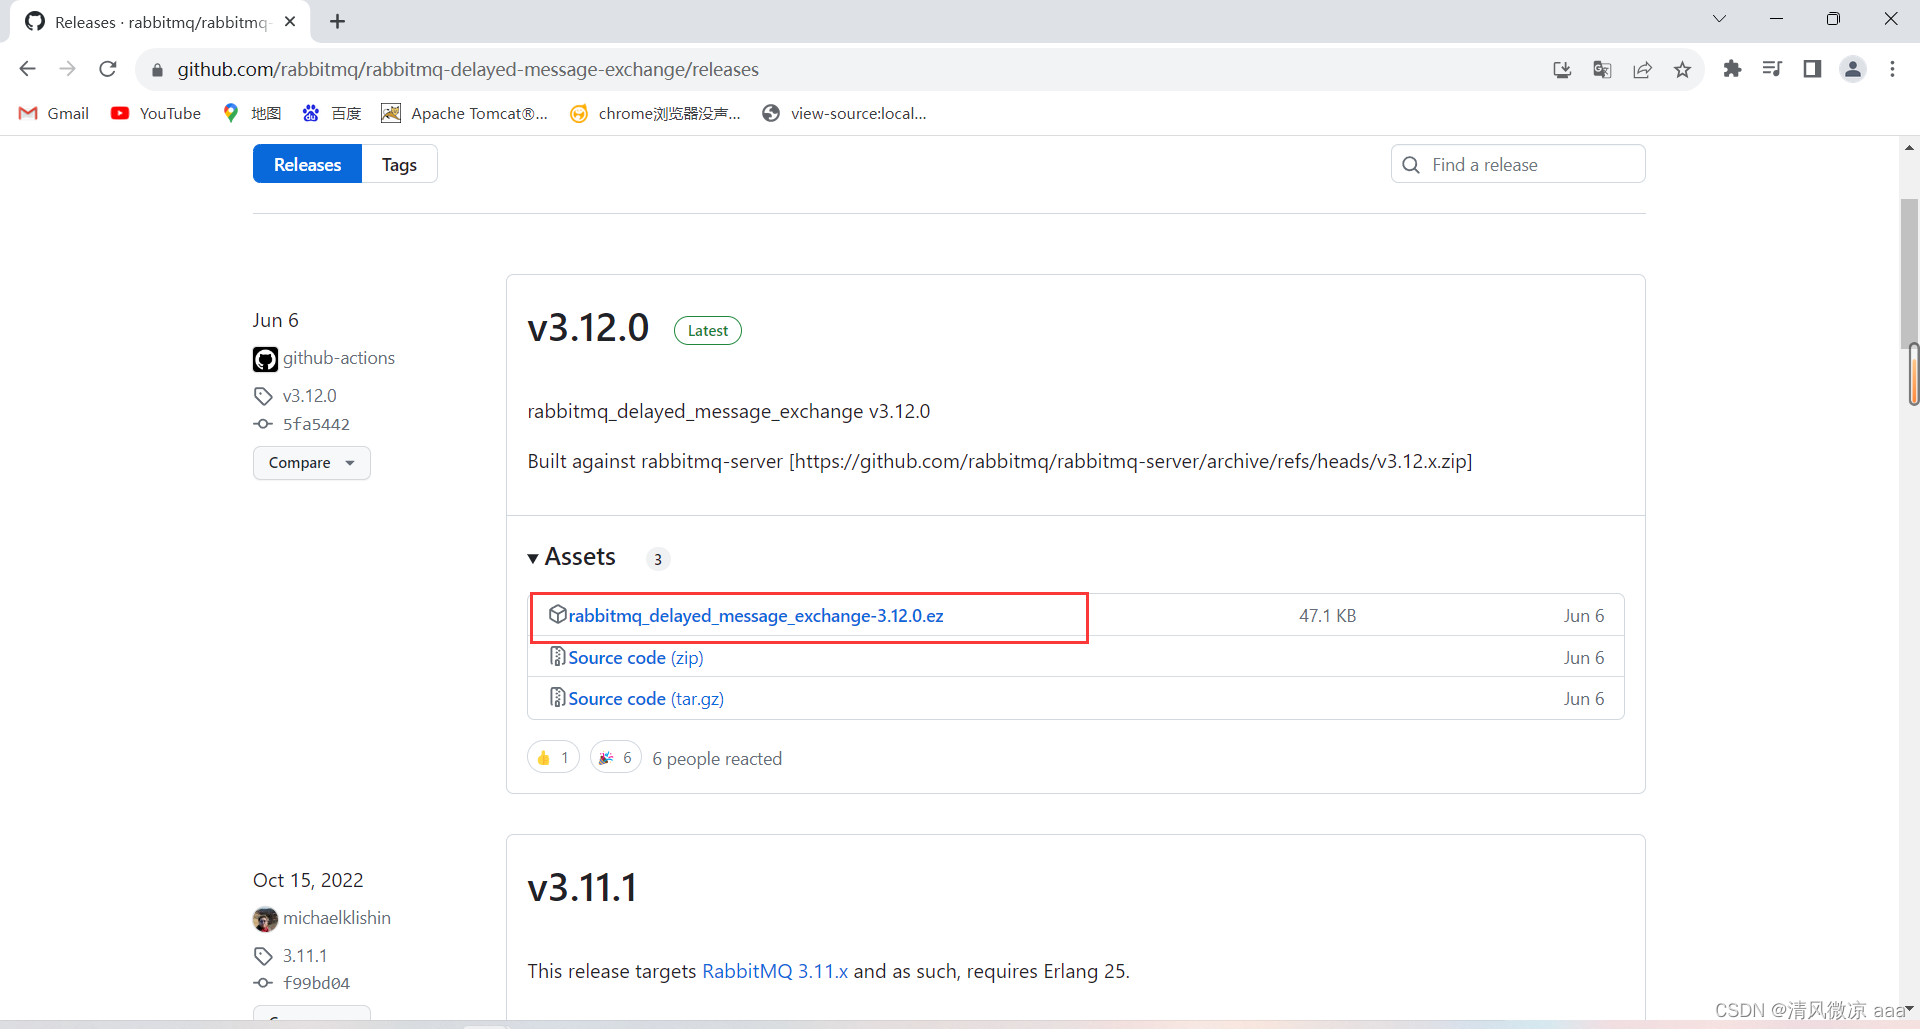Screen dimensions: 1920x1029
Task: Click the Latest badge
Action: click(708, 331)
